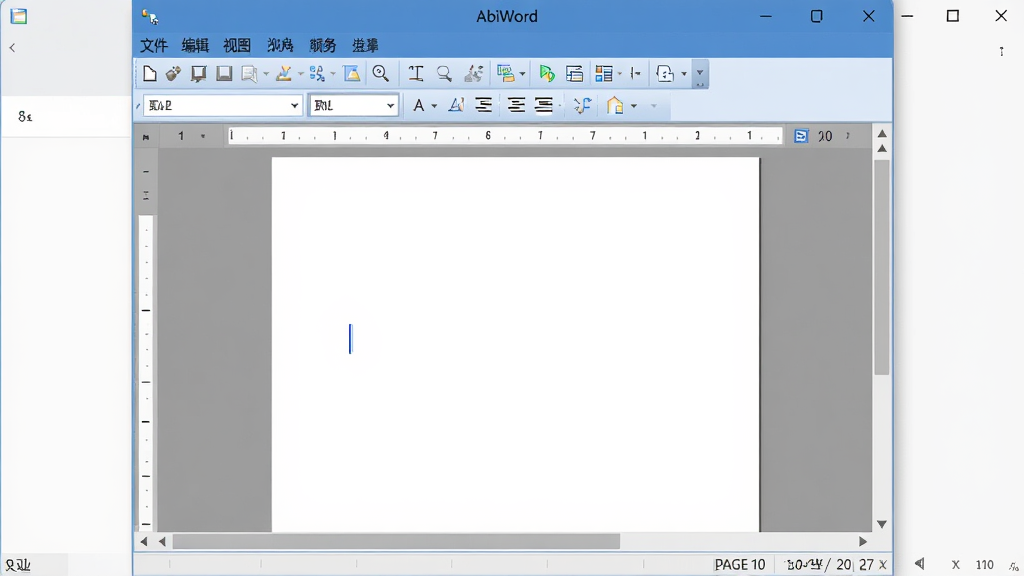Expand the arrow beside the house icon
1024x576 pixels.
633,106
